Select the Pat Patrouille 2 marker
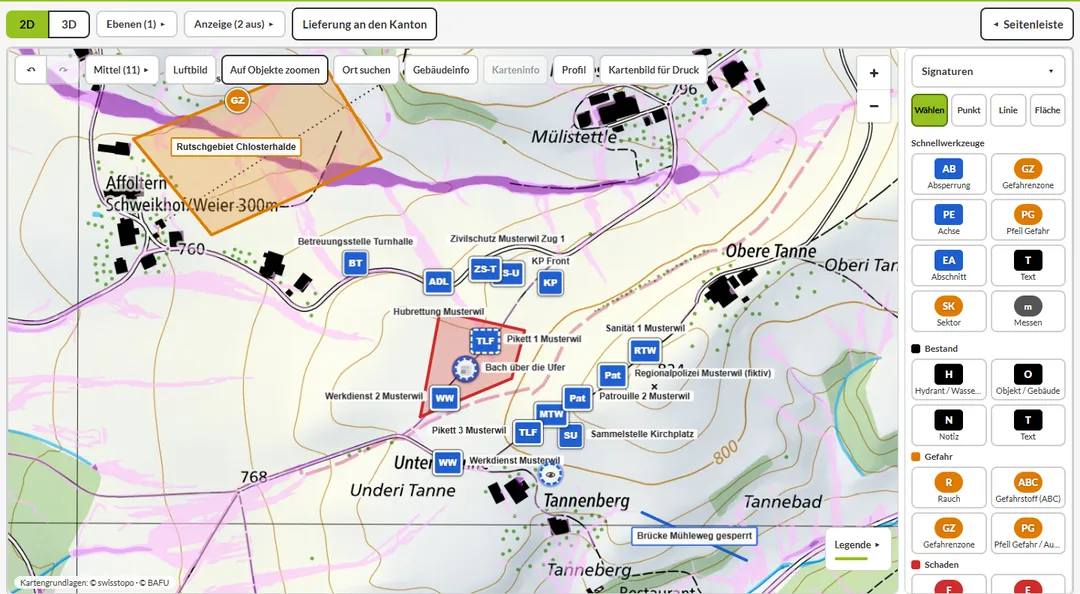The height and width of the screenshot is (594, 1080). (577, 398)
